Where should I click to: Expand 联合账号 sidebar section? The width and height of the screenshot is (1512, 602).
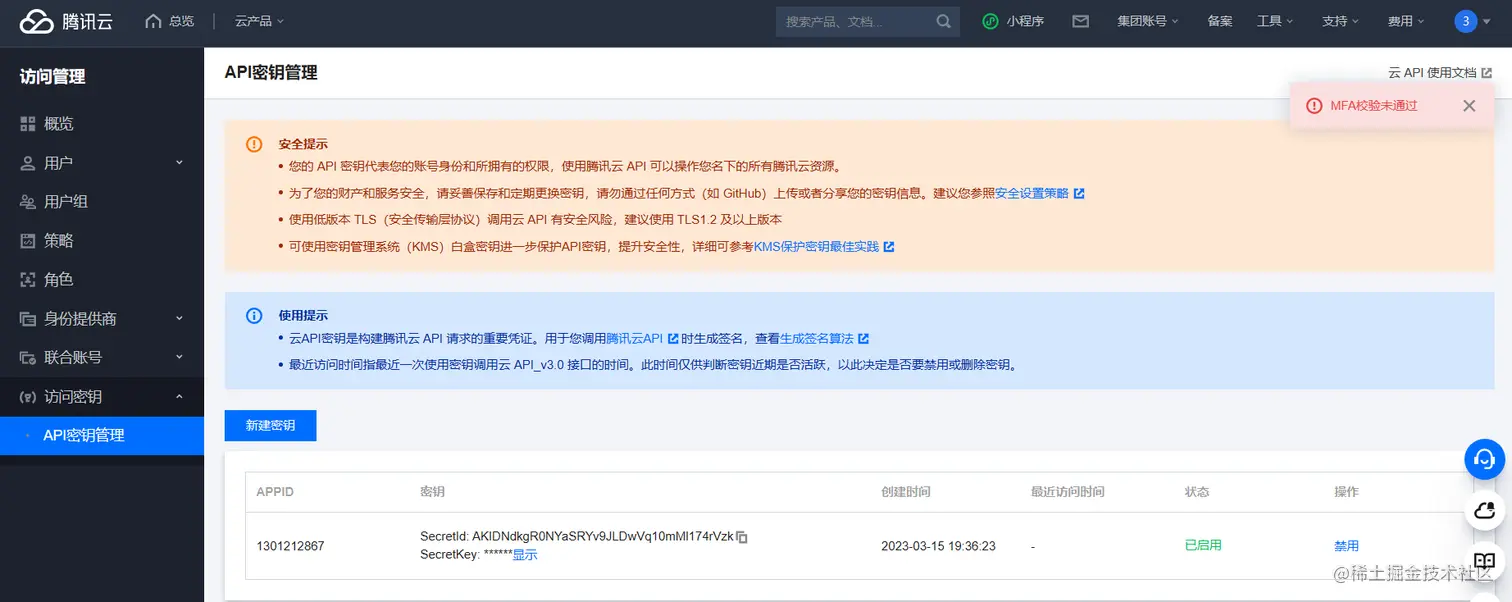point(102,357)
